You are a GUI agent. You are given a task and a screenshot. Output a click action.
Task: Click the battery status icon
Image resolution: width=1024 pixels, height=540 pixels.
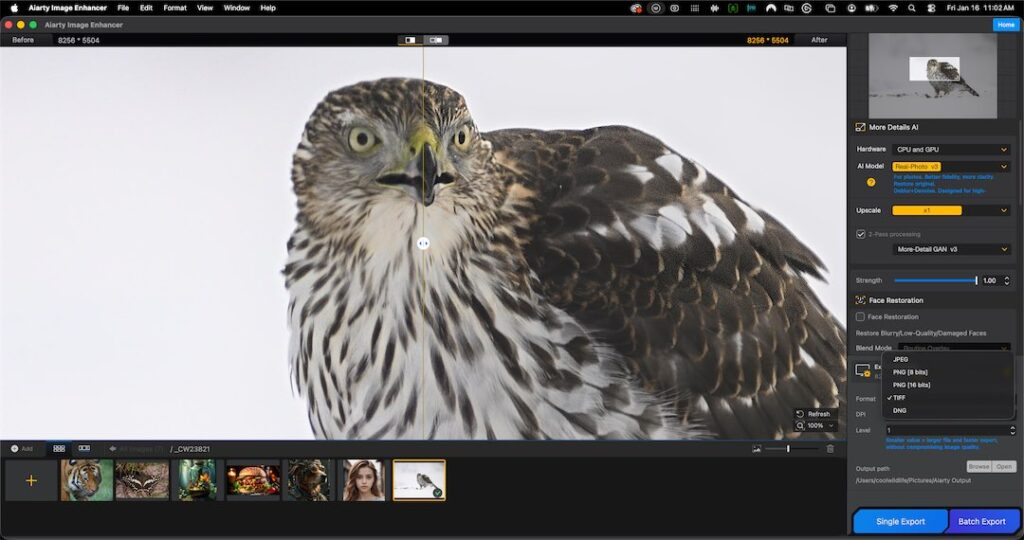tap(872, 8)
